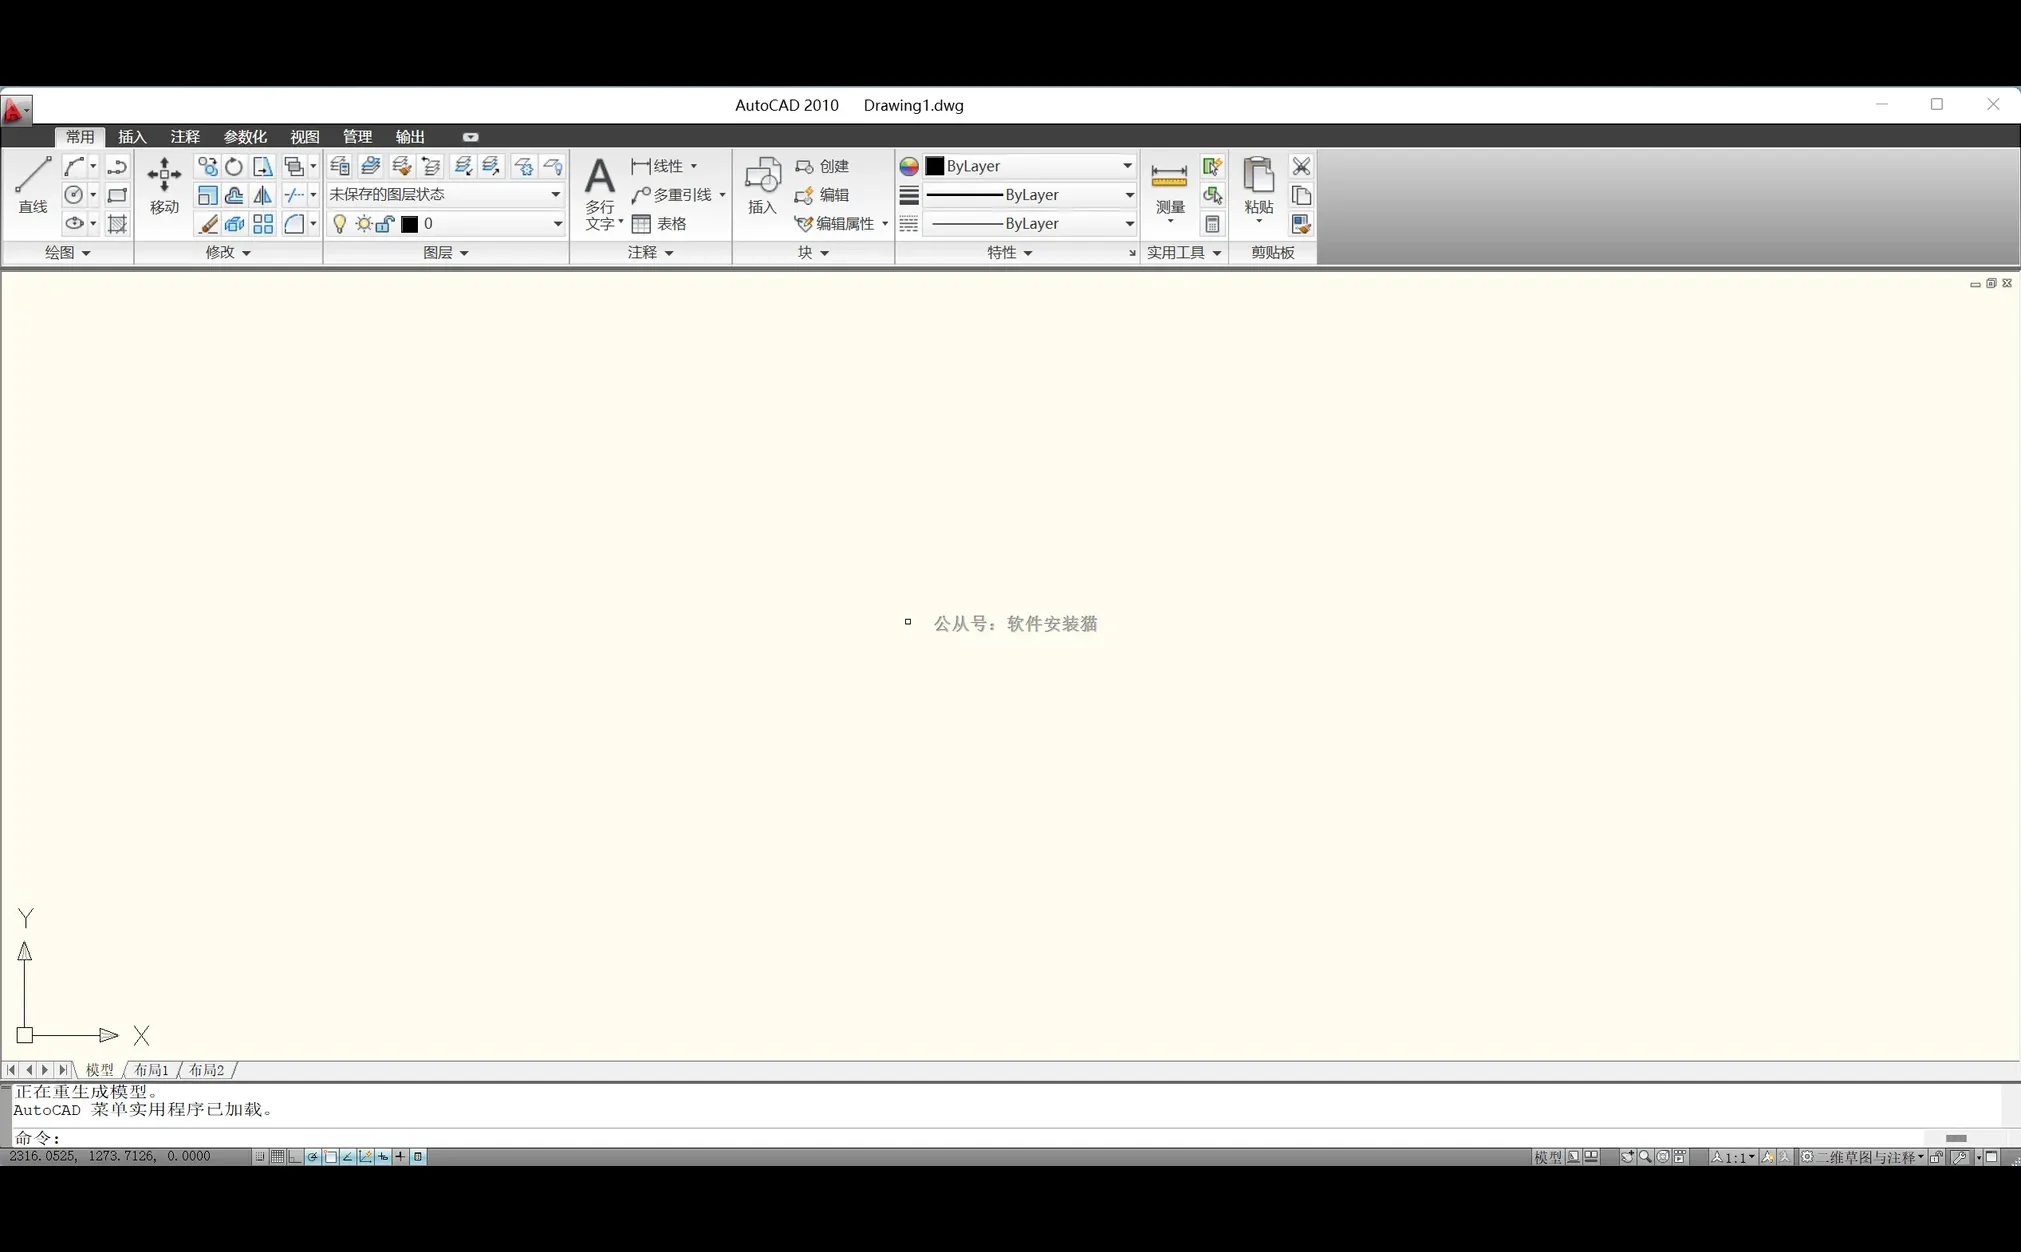This screenshot has width=2021, height=1252.
Task: Open the 未保存的图层状态 layer states dropdown
Action: click(445, 194)
